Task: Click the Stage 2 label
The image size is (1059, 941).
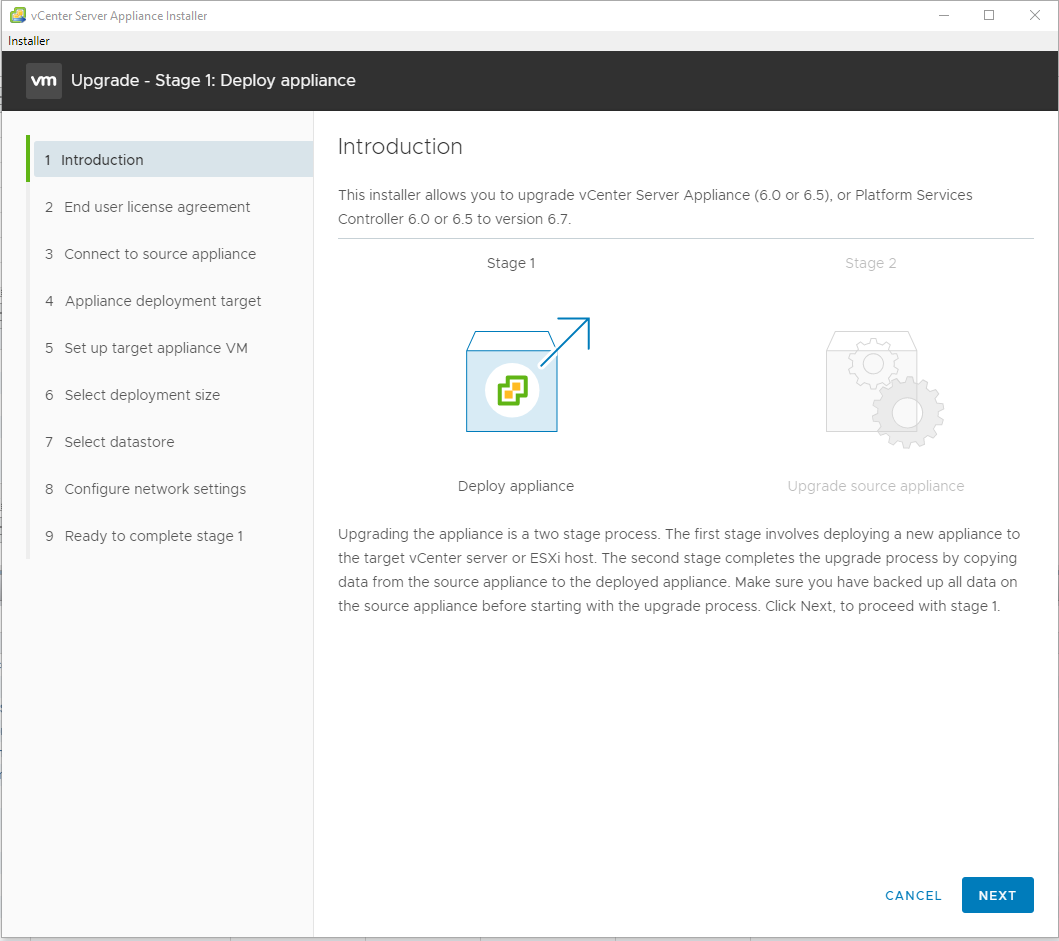Action: click(870, 263)
